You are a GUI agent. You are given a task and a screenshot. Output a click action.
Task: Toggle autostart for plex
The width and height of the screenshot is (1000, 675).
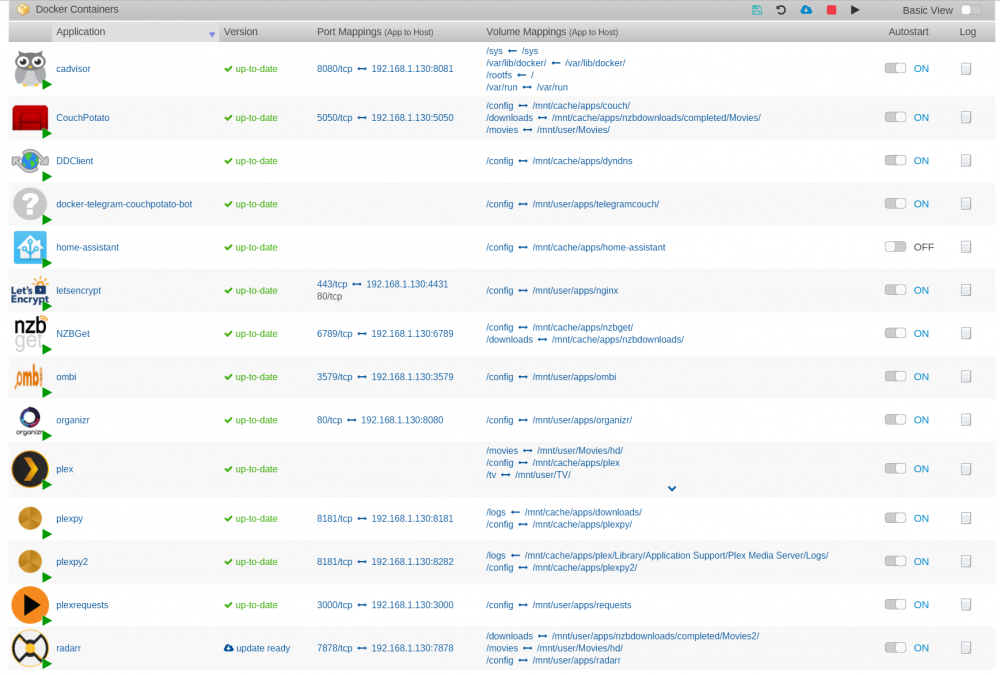895,468
